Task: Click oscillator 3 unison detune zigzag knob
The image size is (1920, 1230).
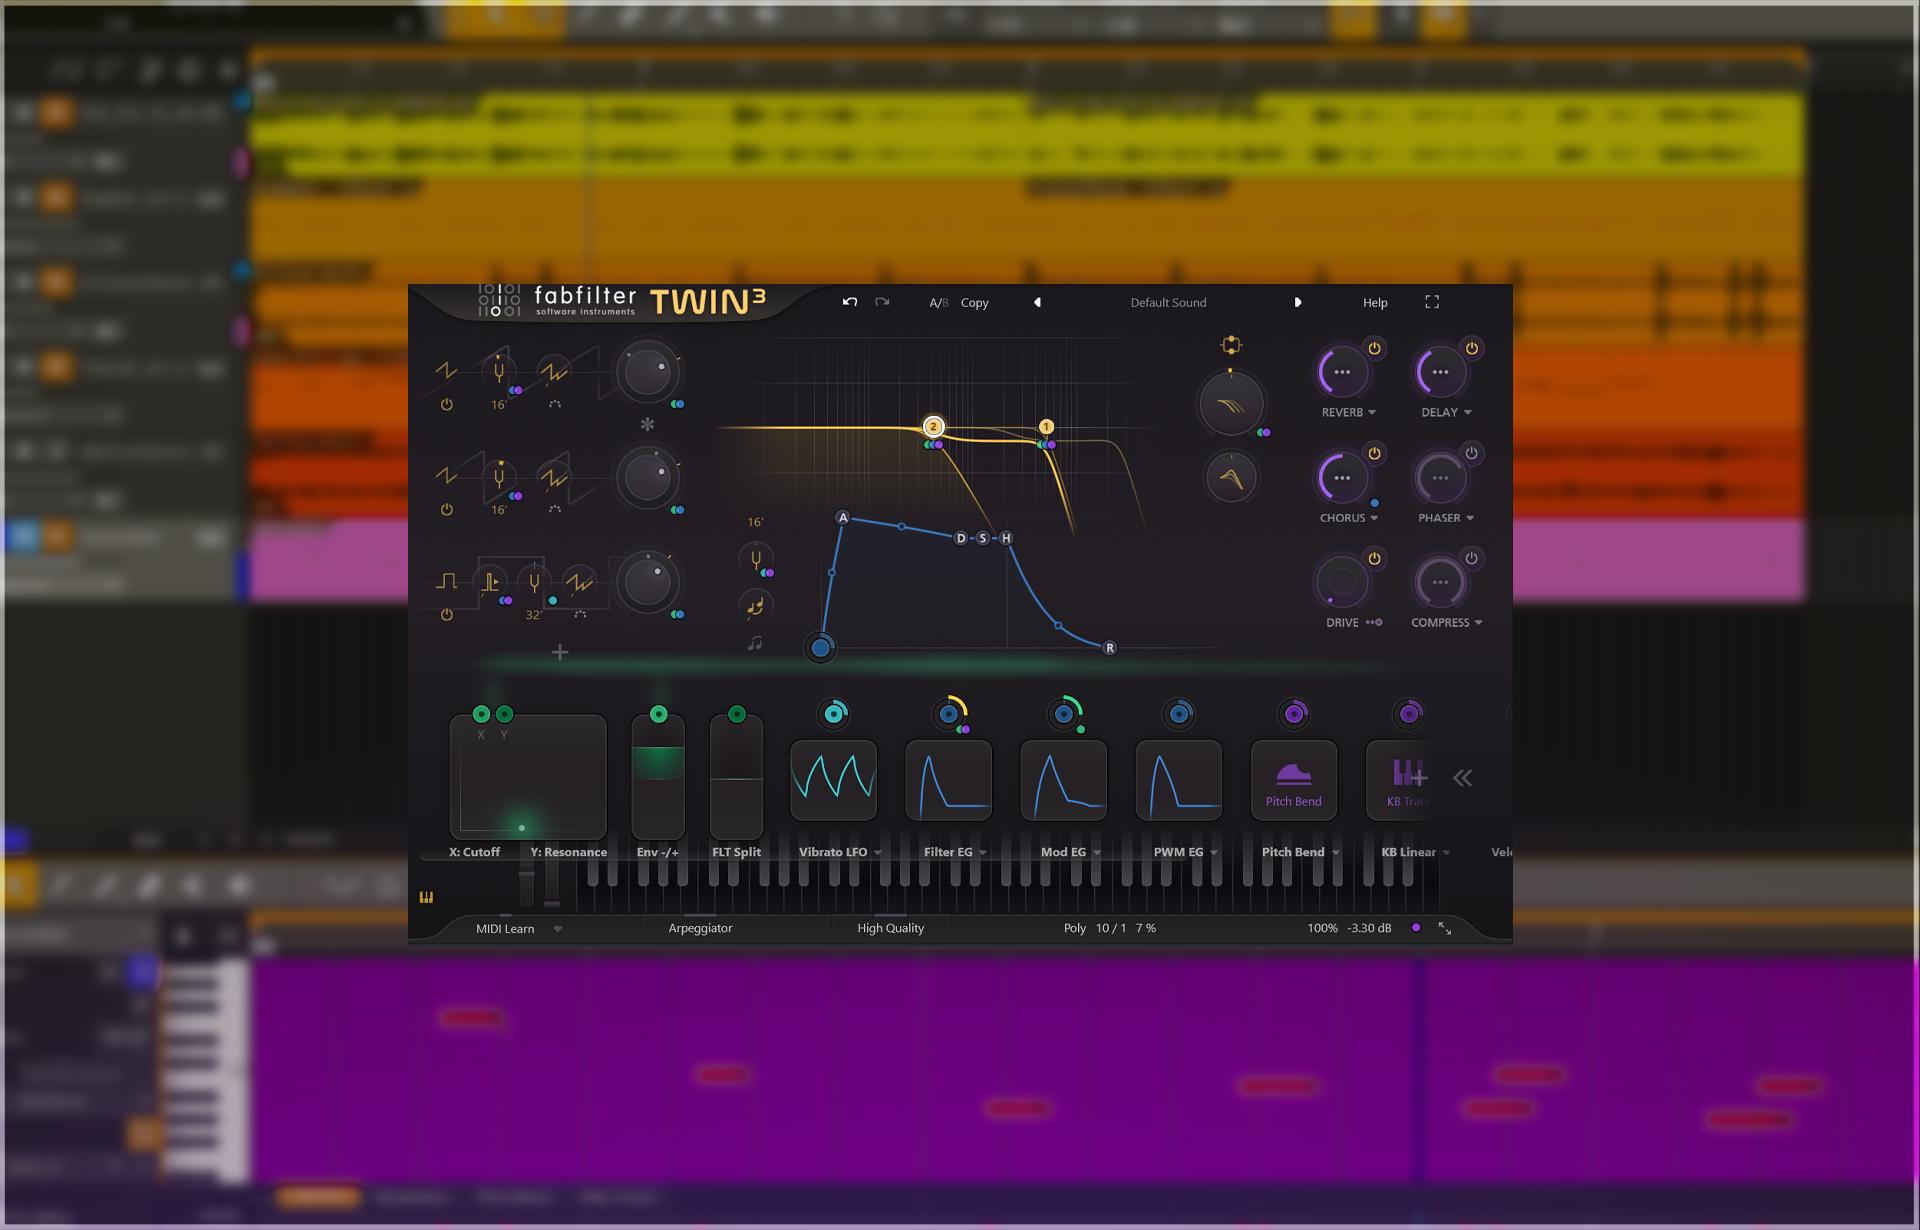Action: click(579, 582)
